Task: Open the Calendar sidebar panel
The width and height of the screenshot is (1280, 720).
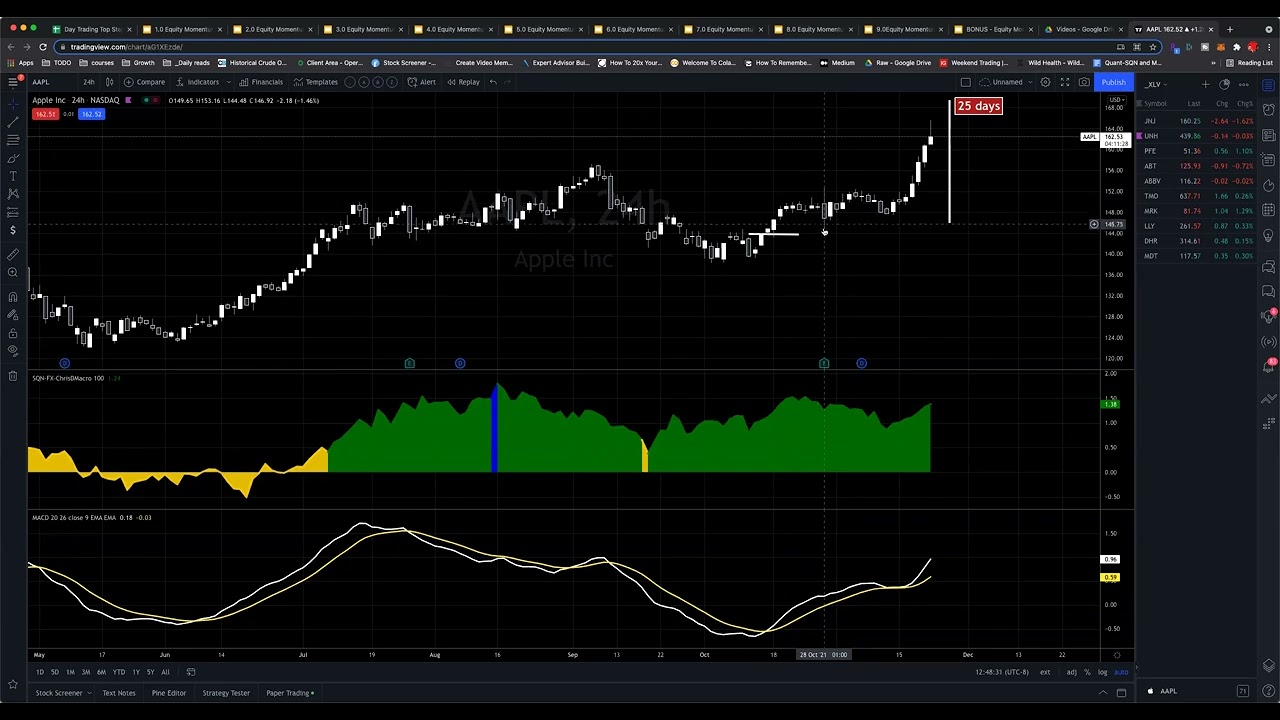Action: 1269,210
